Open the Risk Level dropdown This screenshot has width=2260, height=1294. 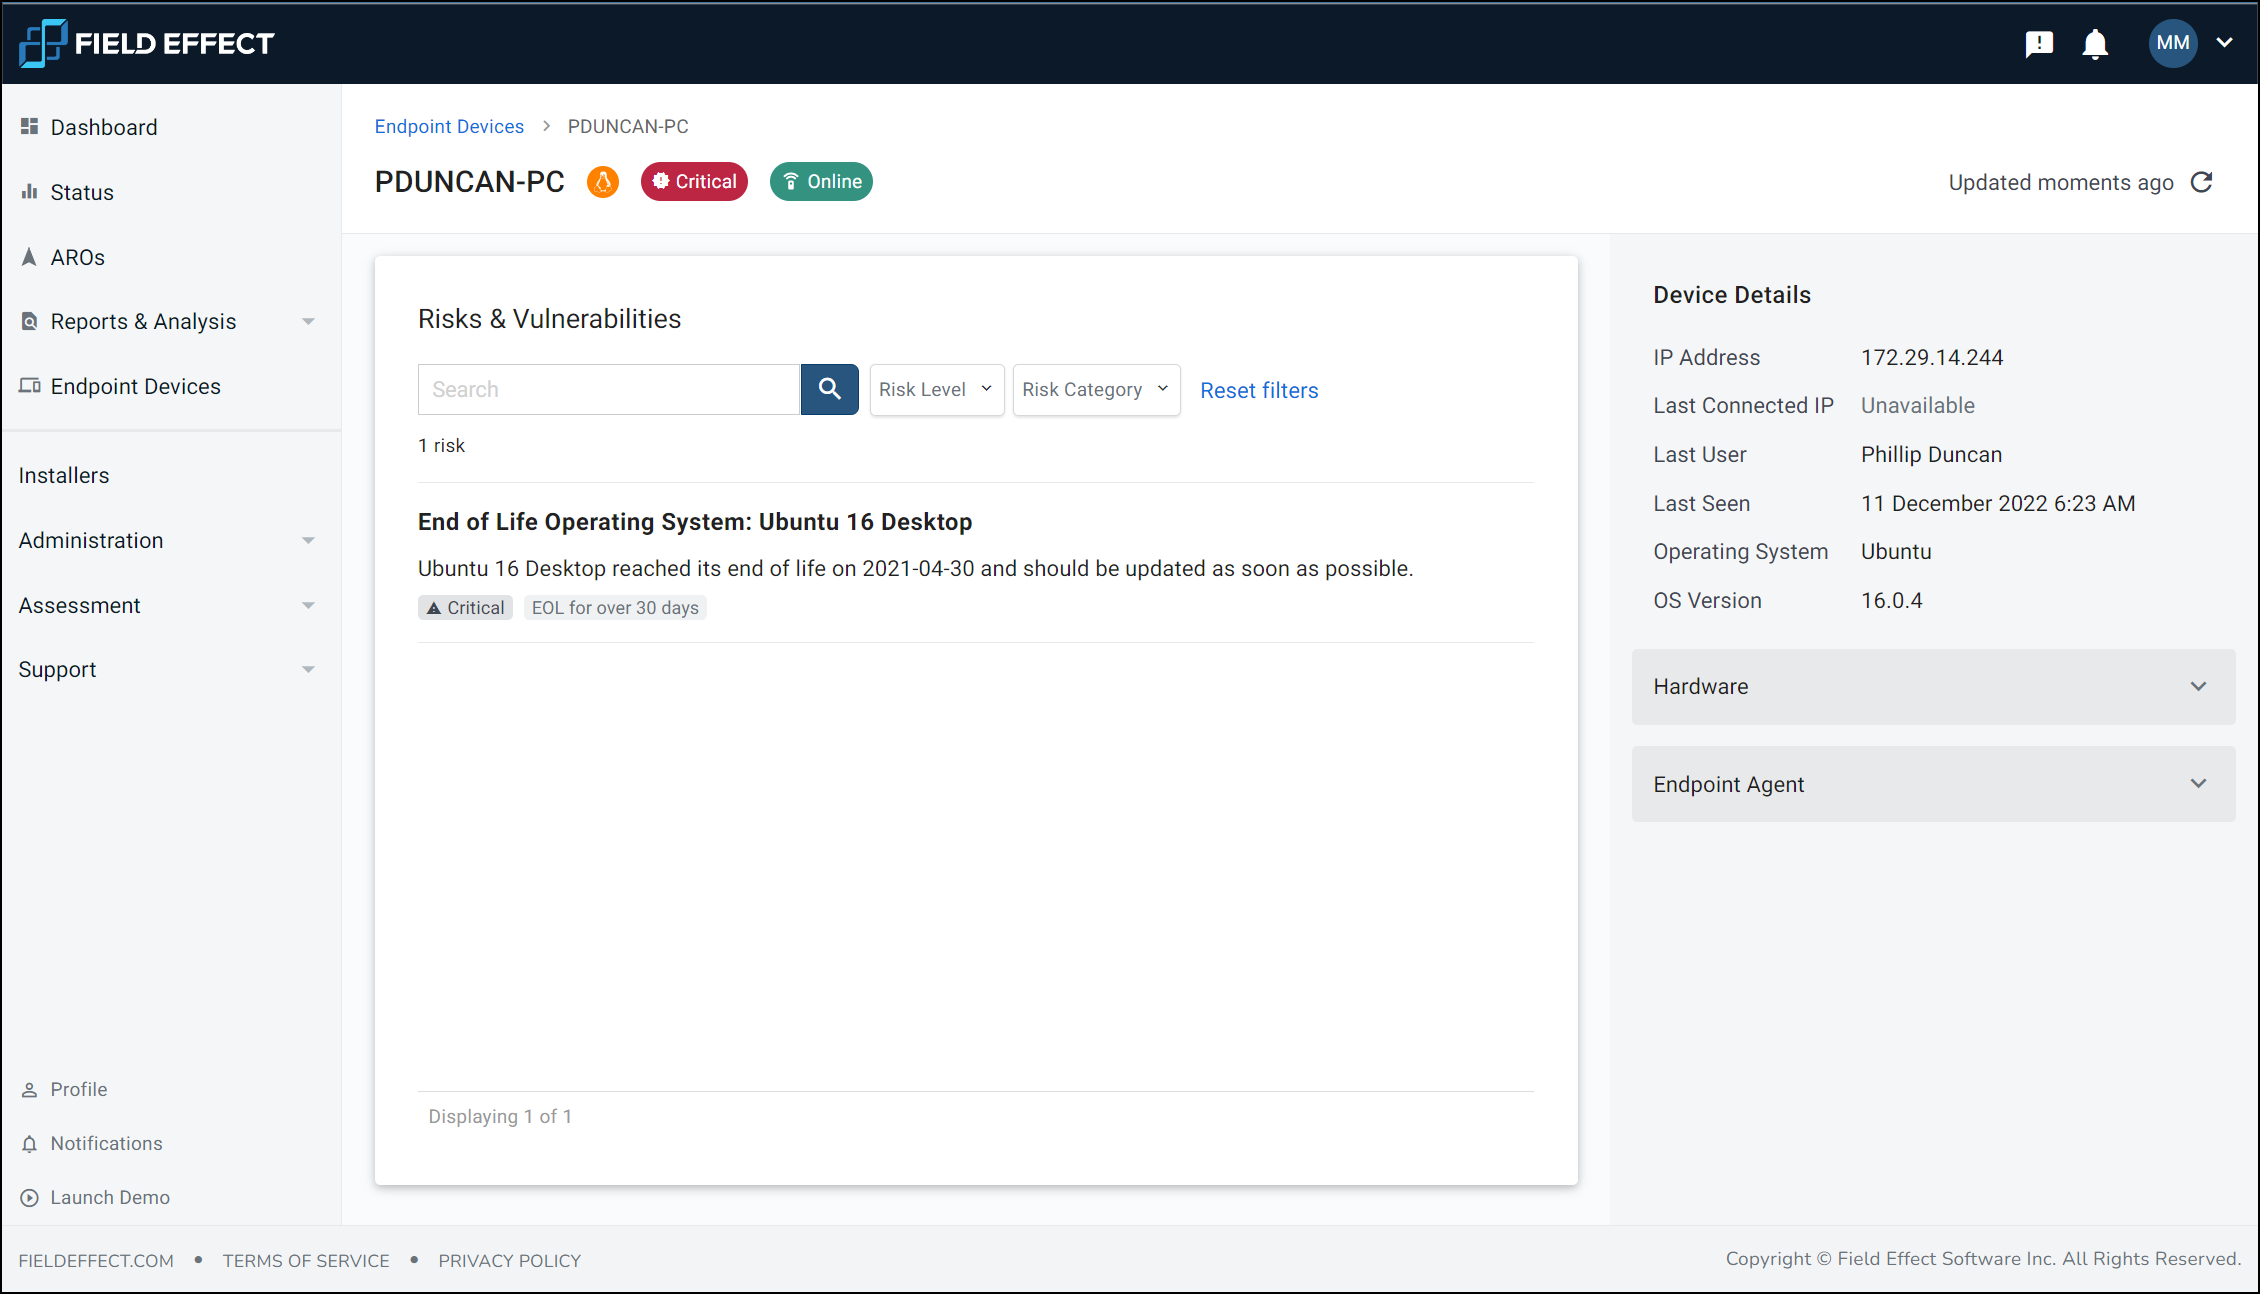936,389
